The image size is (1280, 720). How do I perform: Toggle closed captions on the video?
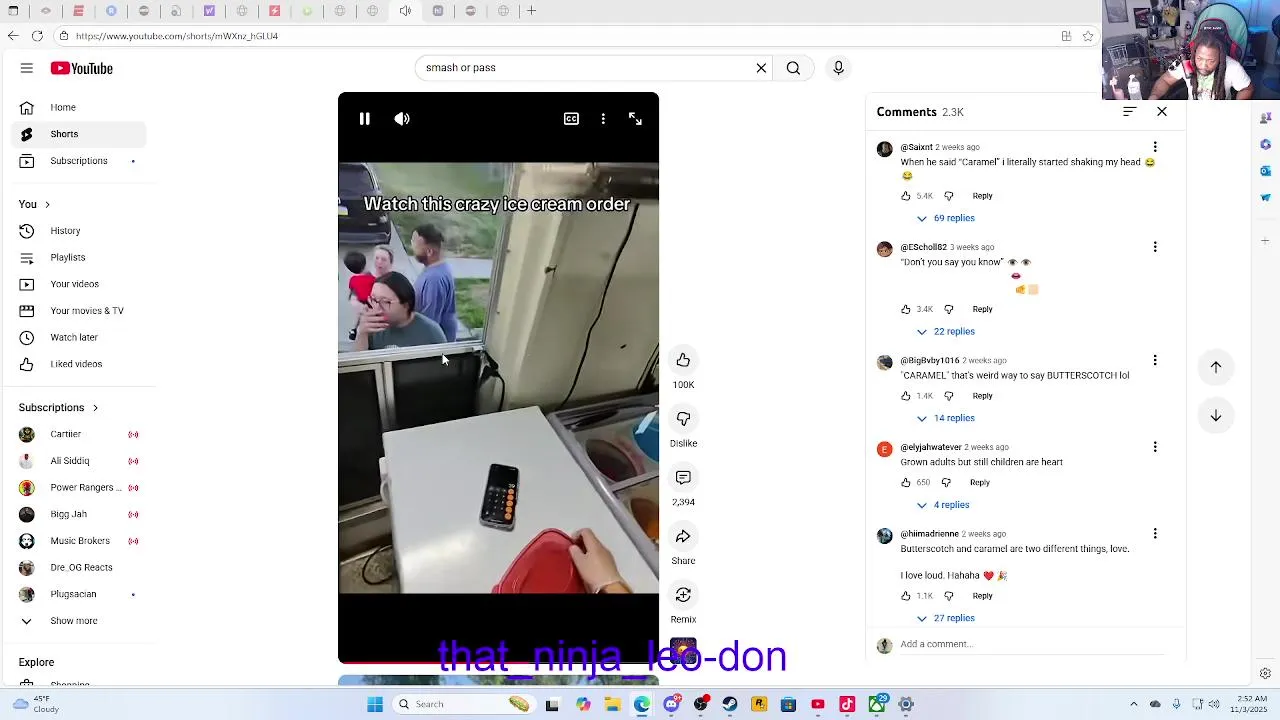[x=571, y=119]
